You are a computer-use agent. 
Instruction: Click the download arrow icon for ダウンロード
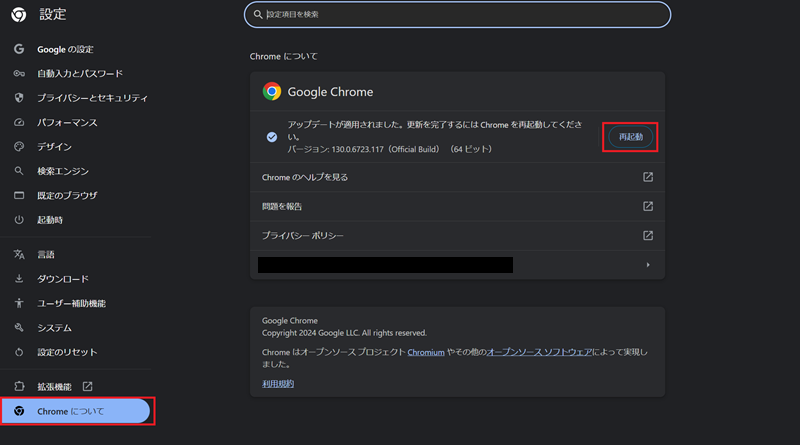click(19, 279)
